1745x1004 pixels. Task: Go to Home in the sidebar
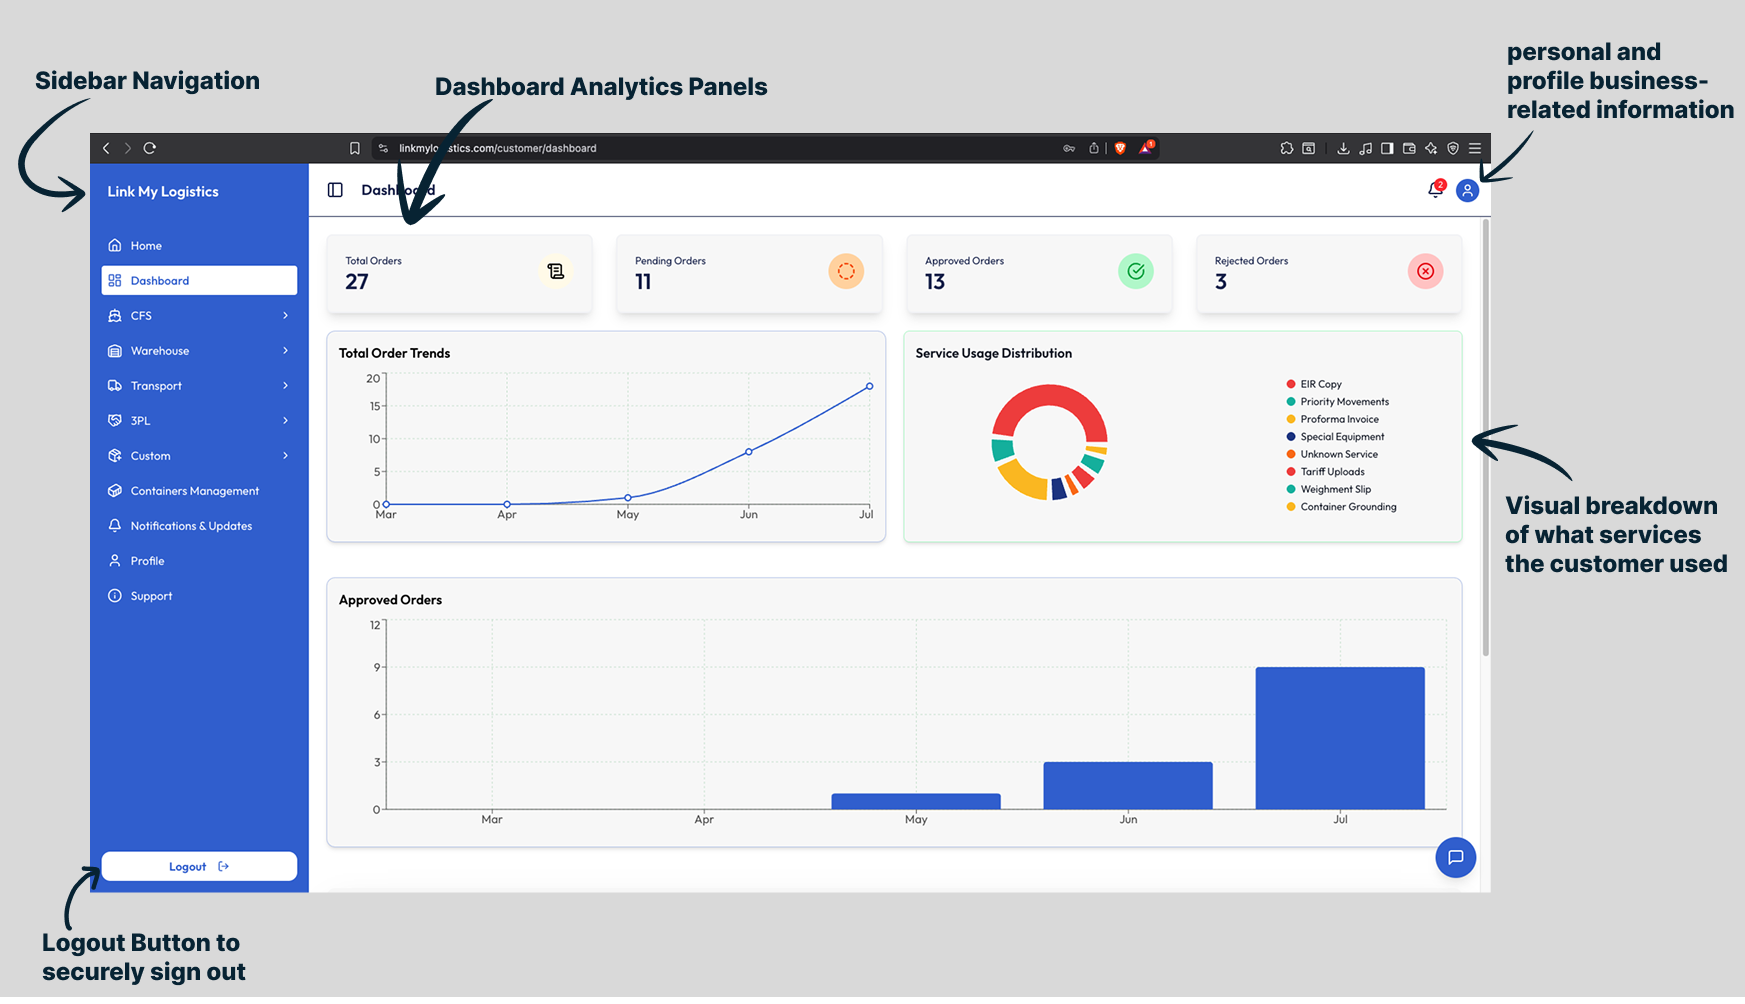pyautogui.click(x=146, y=246)
